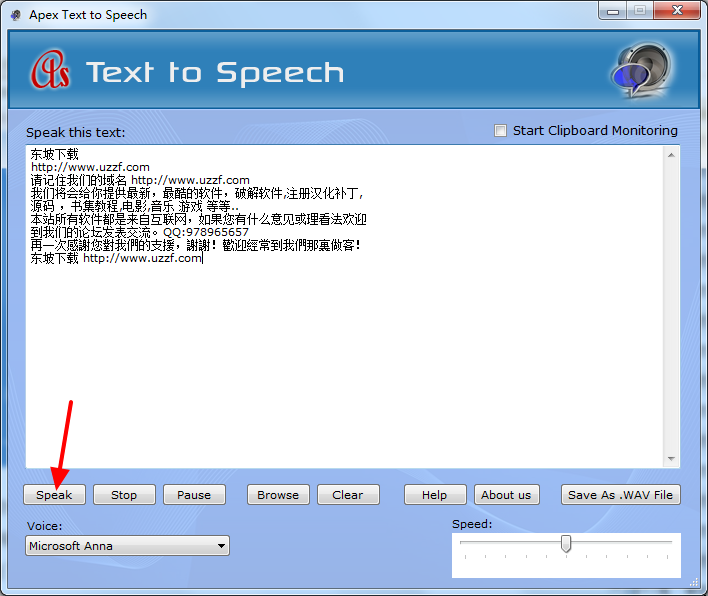The width and height of the screenshot is (708, 596).
Task: Click the Speak button
Action: [x=54, y=495]
